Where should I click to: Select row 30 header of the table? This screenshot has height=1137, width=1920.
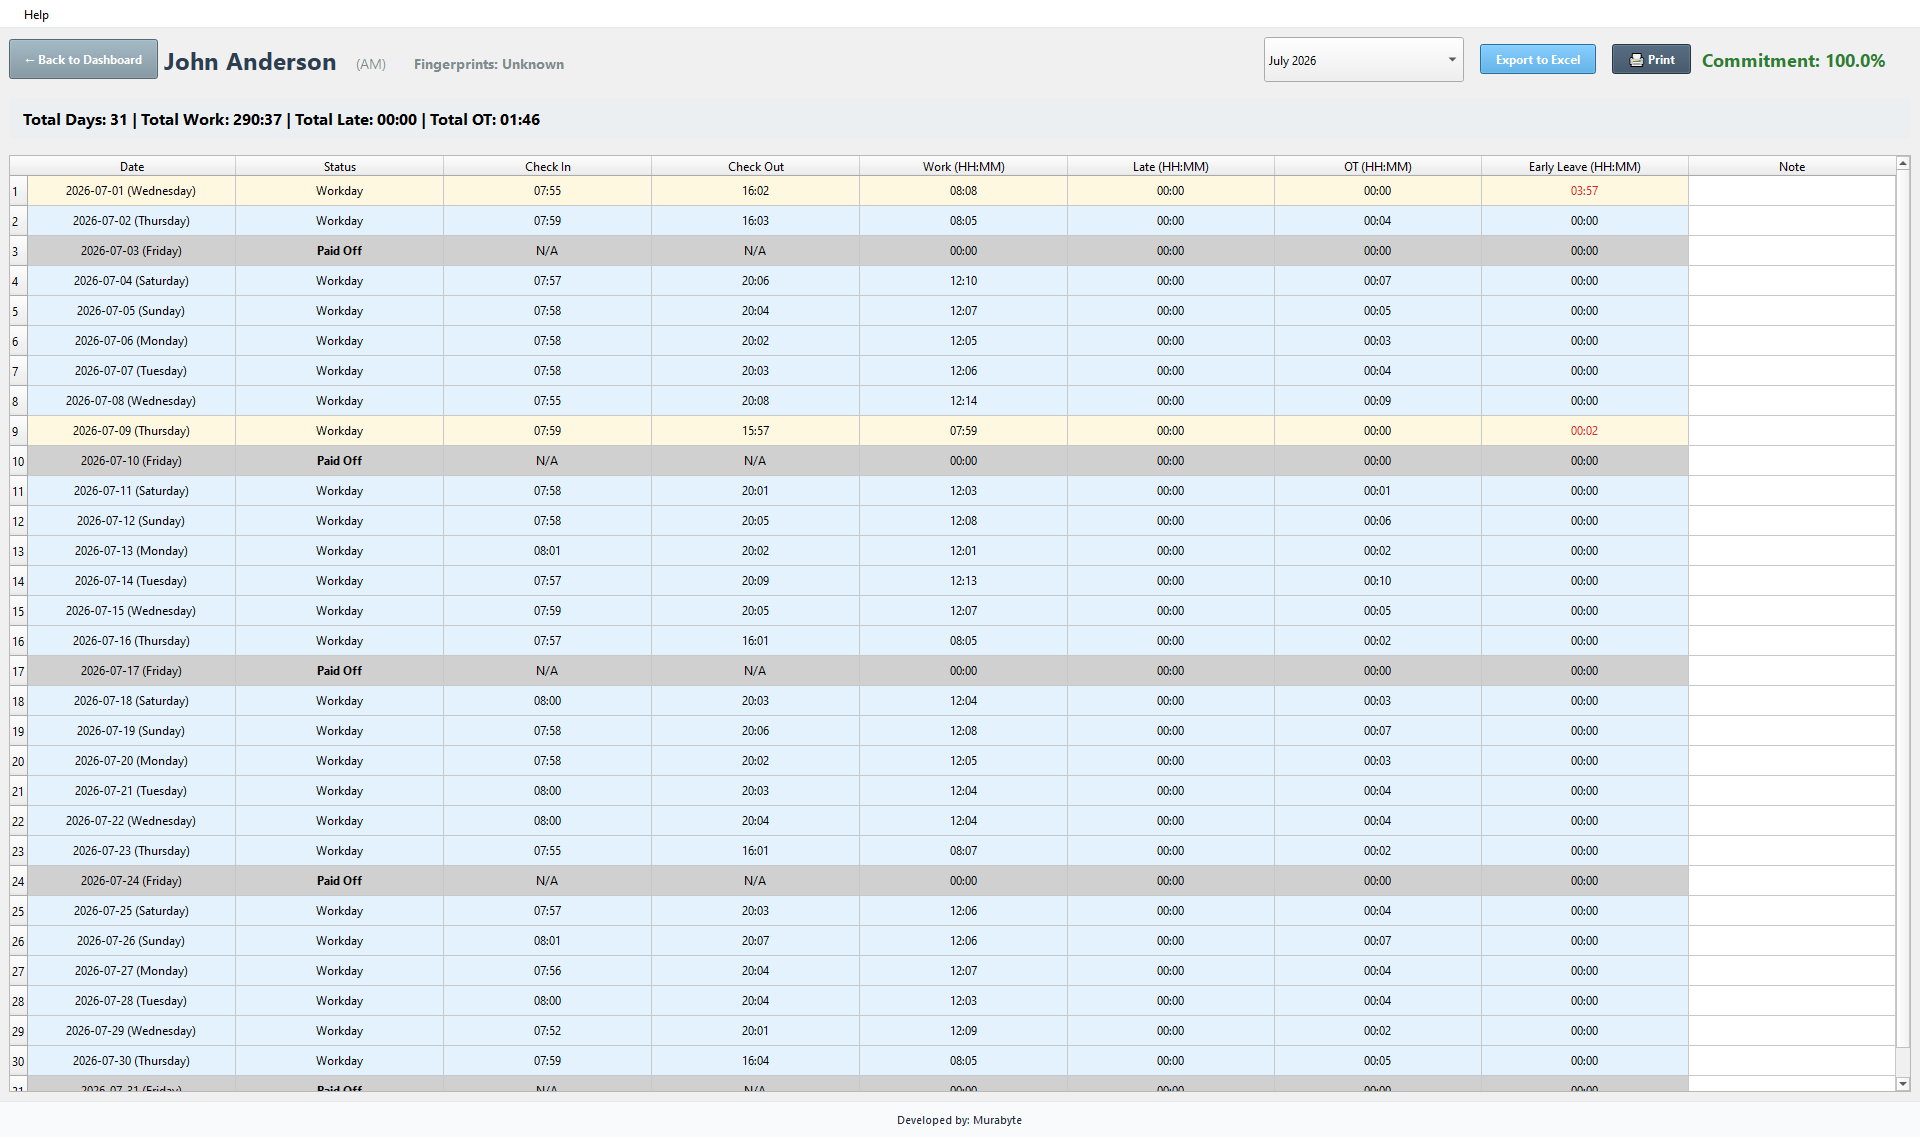pos(18,1061)
